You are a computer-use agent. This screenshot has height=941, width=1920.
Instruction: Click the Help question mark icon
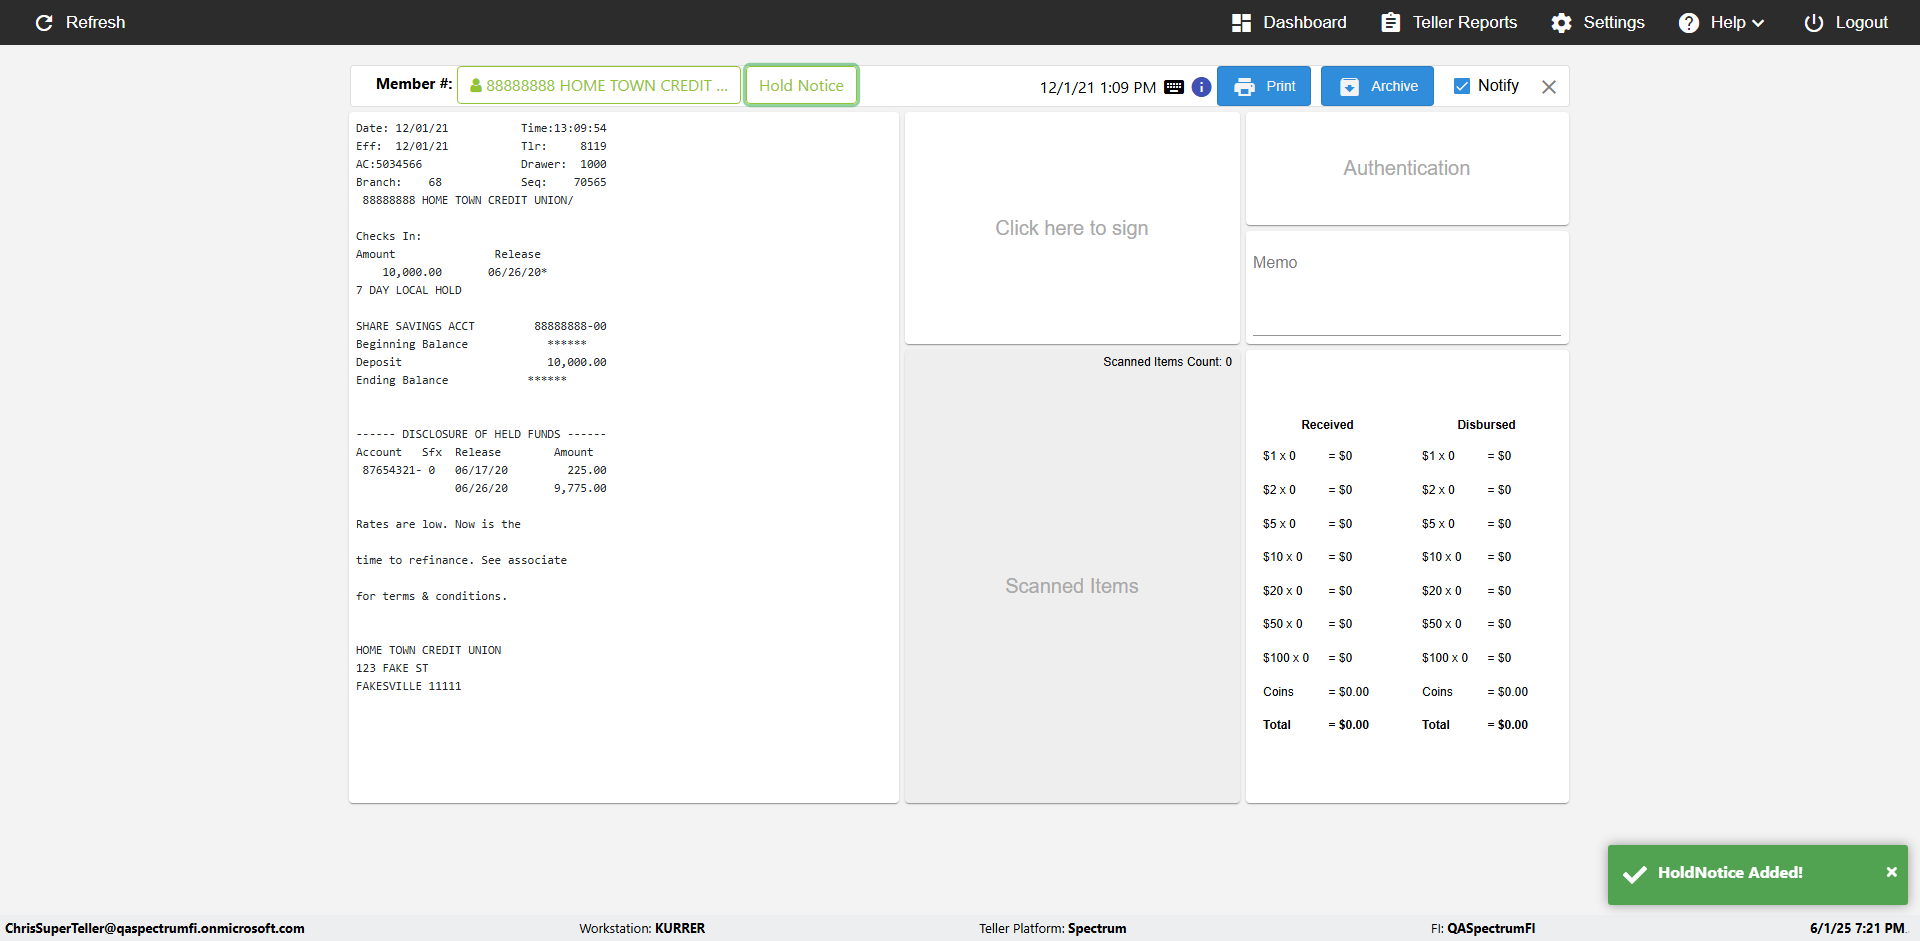[1688, 23]
